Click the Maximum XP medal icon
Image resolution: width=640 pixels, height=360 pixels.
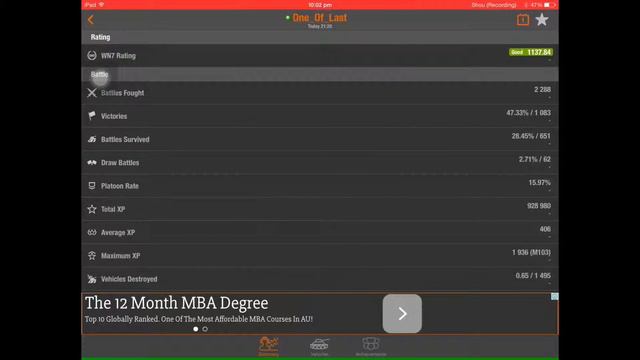[92, 256]
